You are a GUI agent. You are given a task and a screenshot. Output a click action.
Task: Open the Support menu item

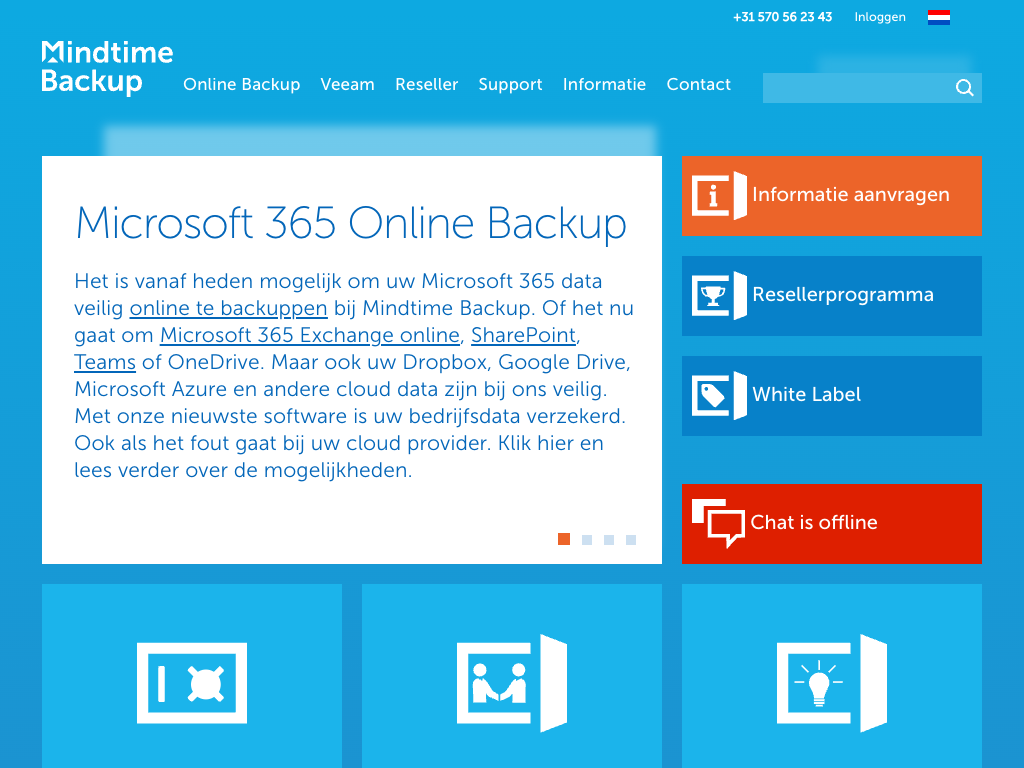510,85
